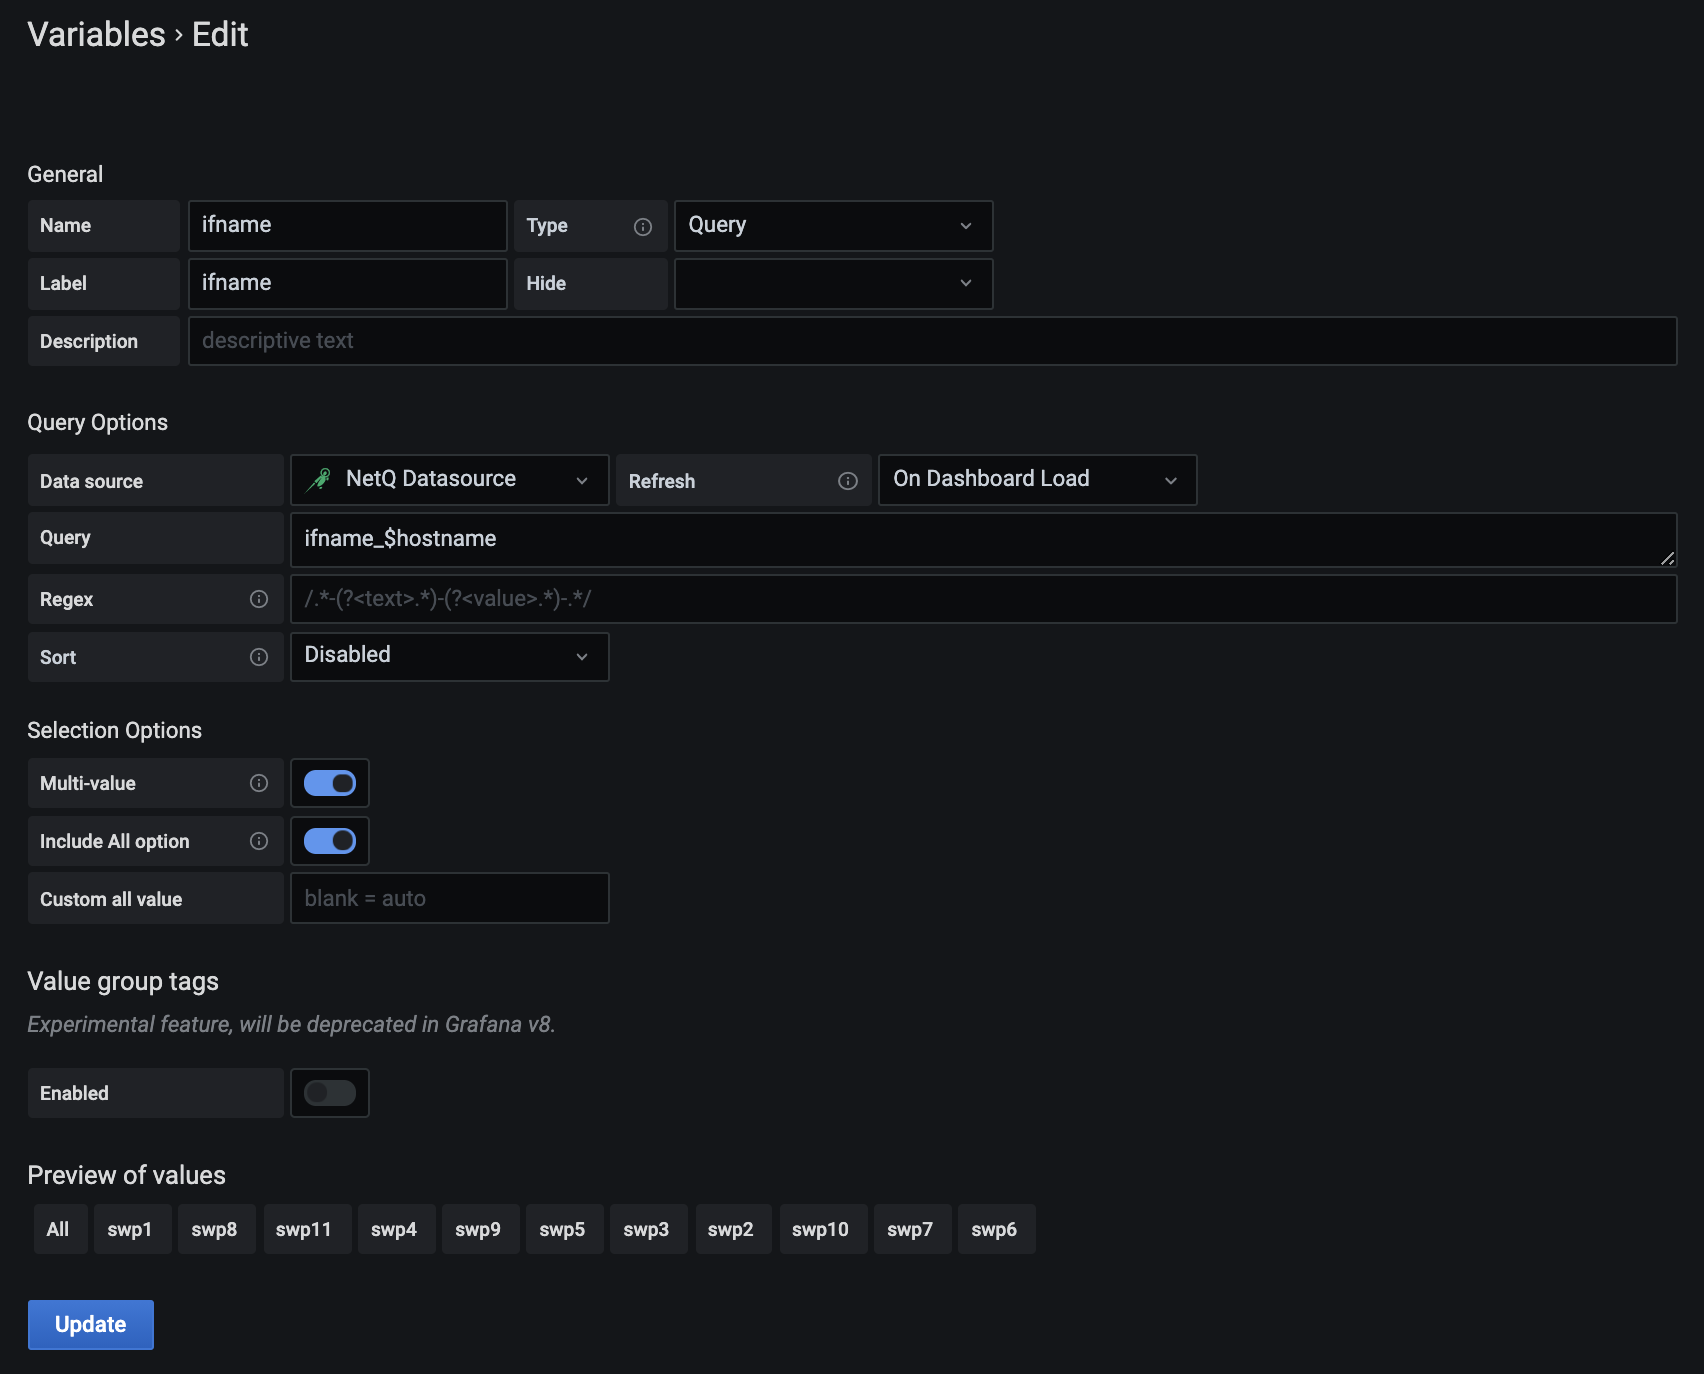Click the Update button
This screenshot has height=1374, width=1704.
point(91,1325)
